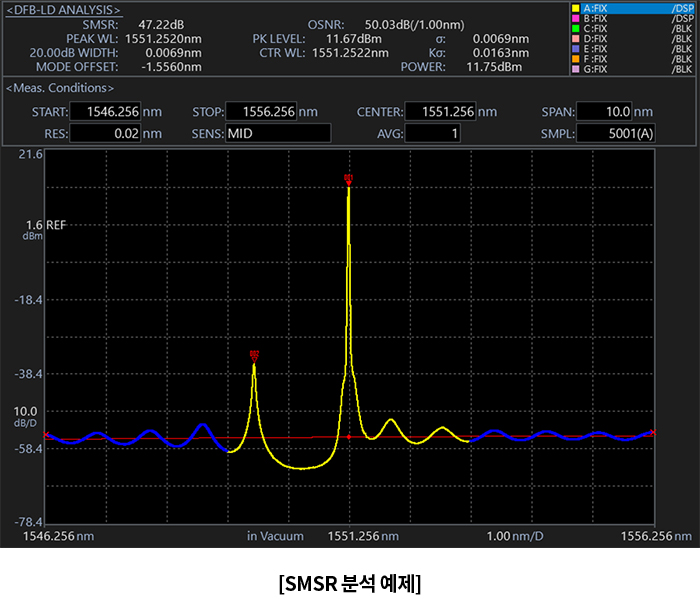The width and height of the screenshot is (700, 610).
Task: Click the 21.6 top scale label
Action: coord(30,155)
